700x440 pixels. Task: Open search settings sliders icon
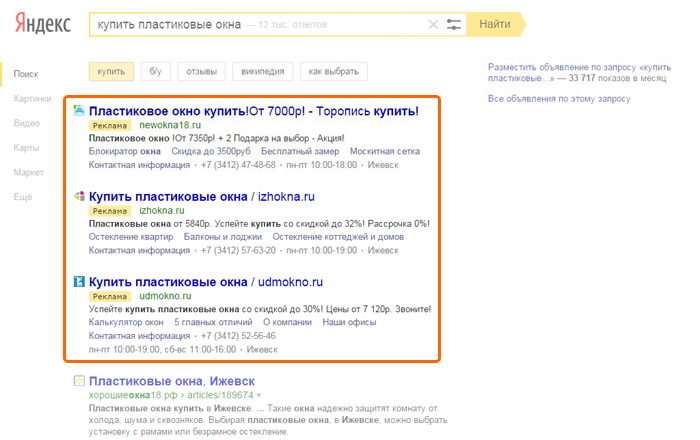[x=454, y=25]
